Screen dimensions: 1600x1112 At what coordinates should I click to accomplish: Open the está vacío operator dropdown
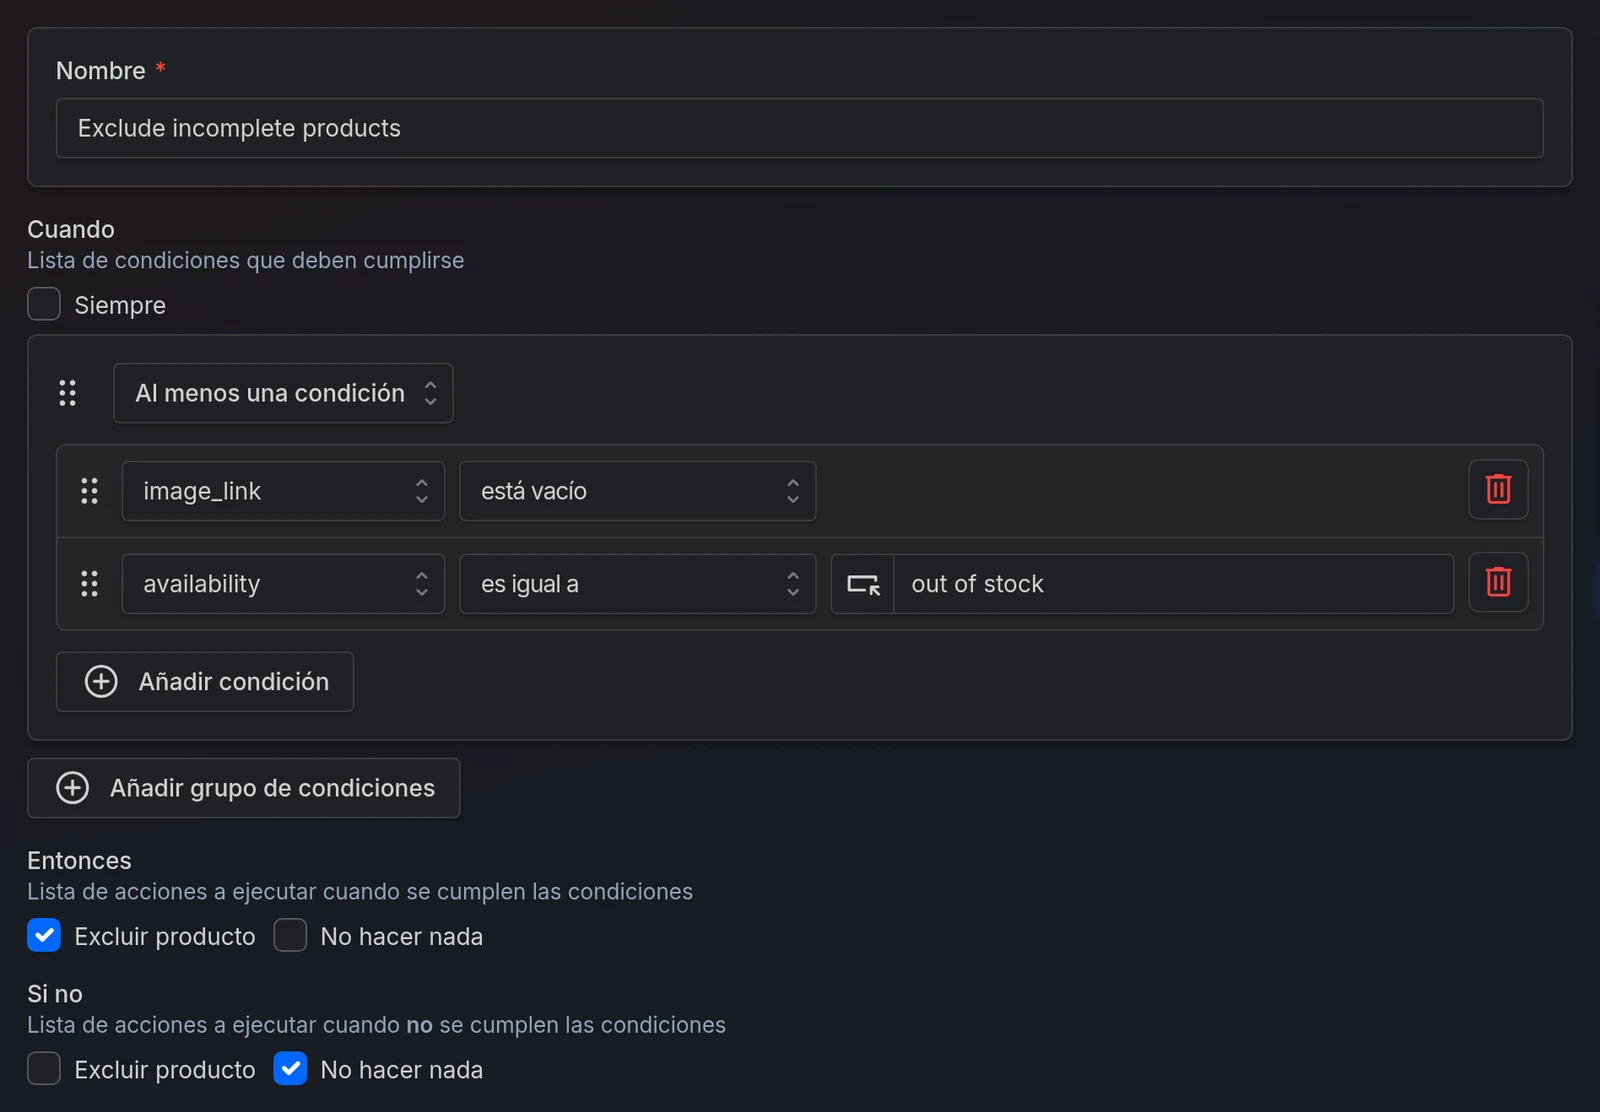[x=638, y=491]
